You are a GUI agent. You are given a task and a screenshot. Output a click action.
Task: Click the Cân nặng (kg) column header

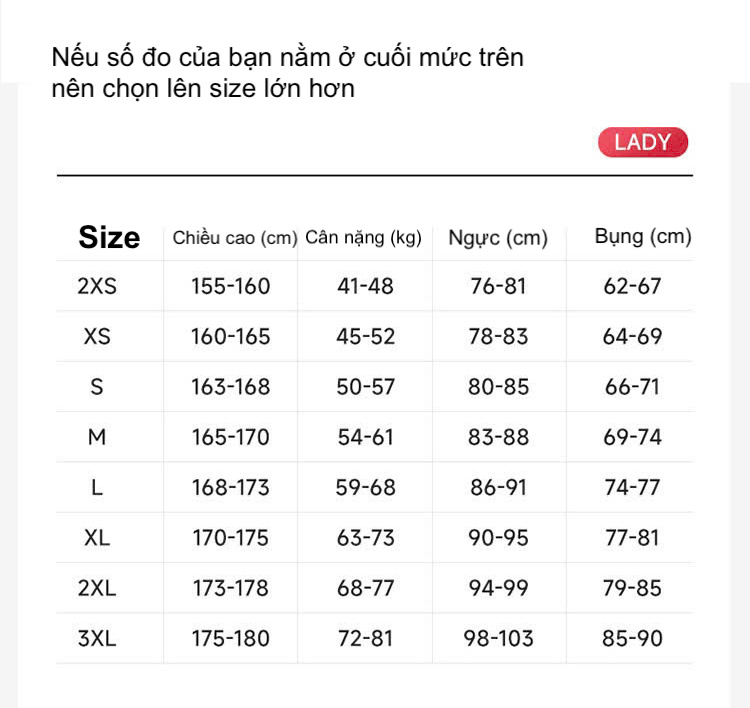tap(364, 237)
